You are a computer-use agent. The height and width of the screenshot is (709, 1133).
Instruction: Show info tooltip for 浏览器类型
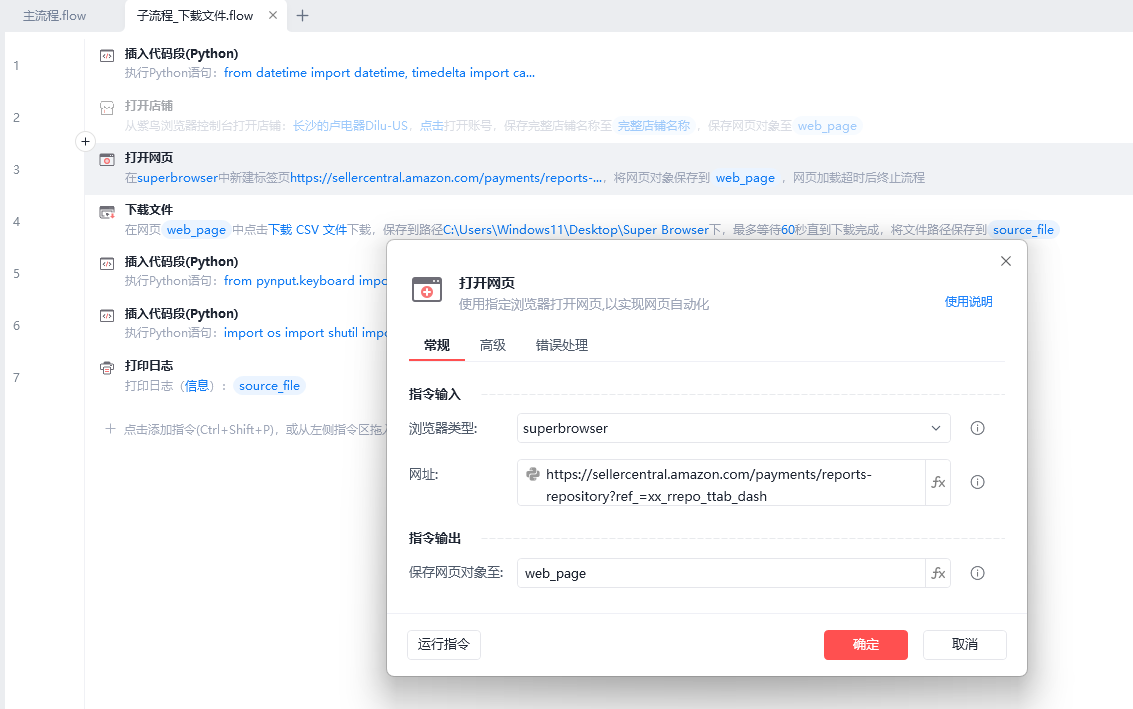tap(978, 428)
